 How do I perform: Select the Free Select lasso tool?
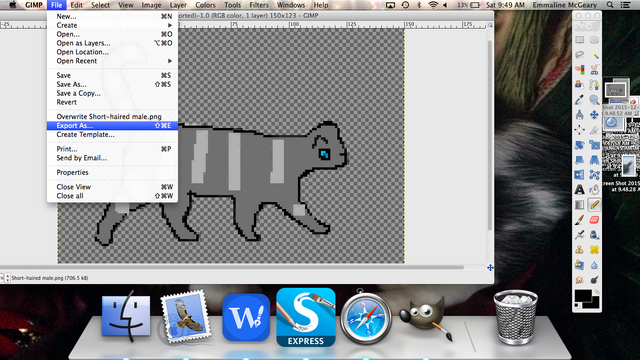(580, 55)
